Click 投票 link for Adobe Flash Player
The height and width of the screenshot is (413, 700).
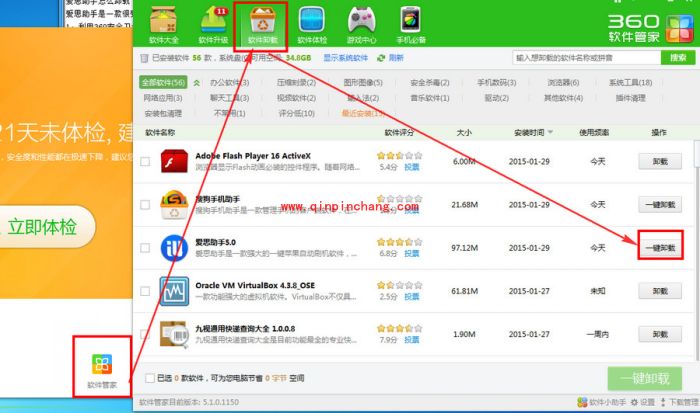click(412, 167)
